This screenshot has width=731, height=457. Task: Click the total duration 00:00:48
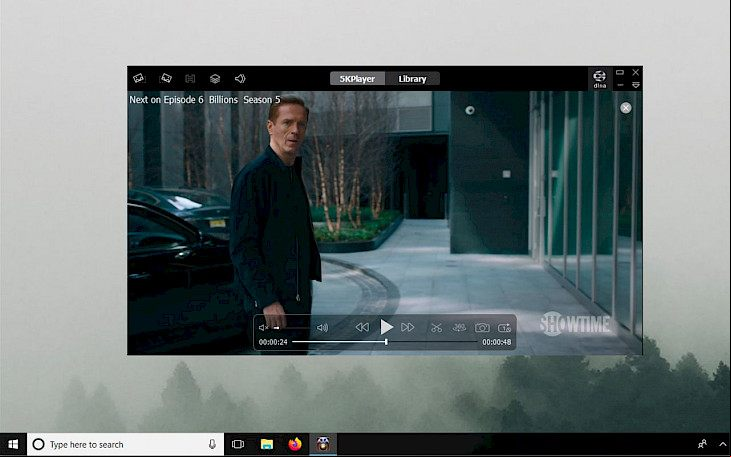click(x=497, y=342)
